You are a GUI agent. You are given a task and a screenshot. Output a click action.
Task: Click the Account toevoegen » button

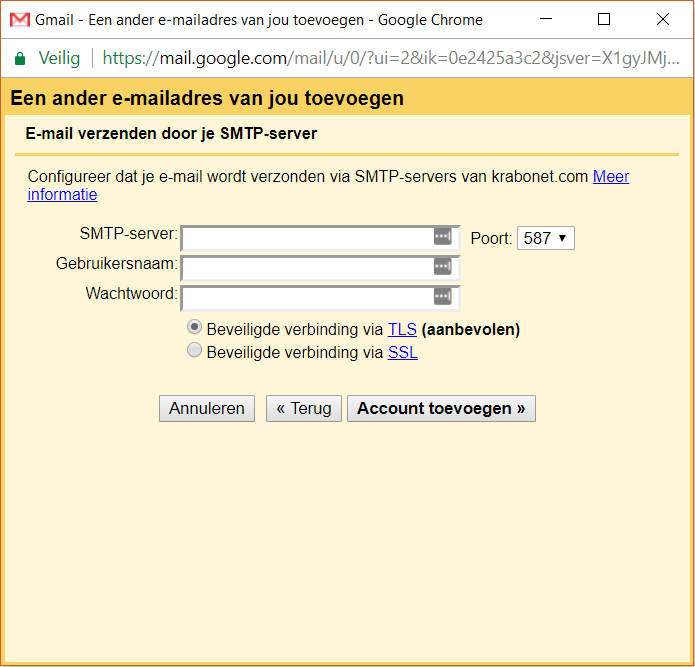[x=441, y=409]
